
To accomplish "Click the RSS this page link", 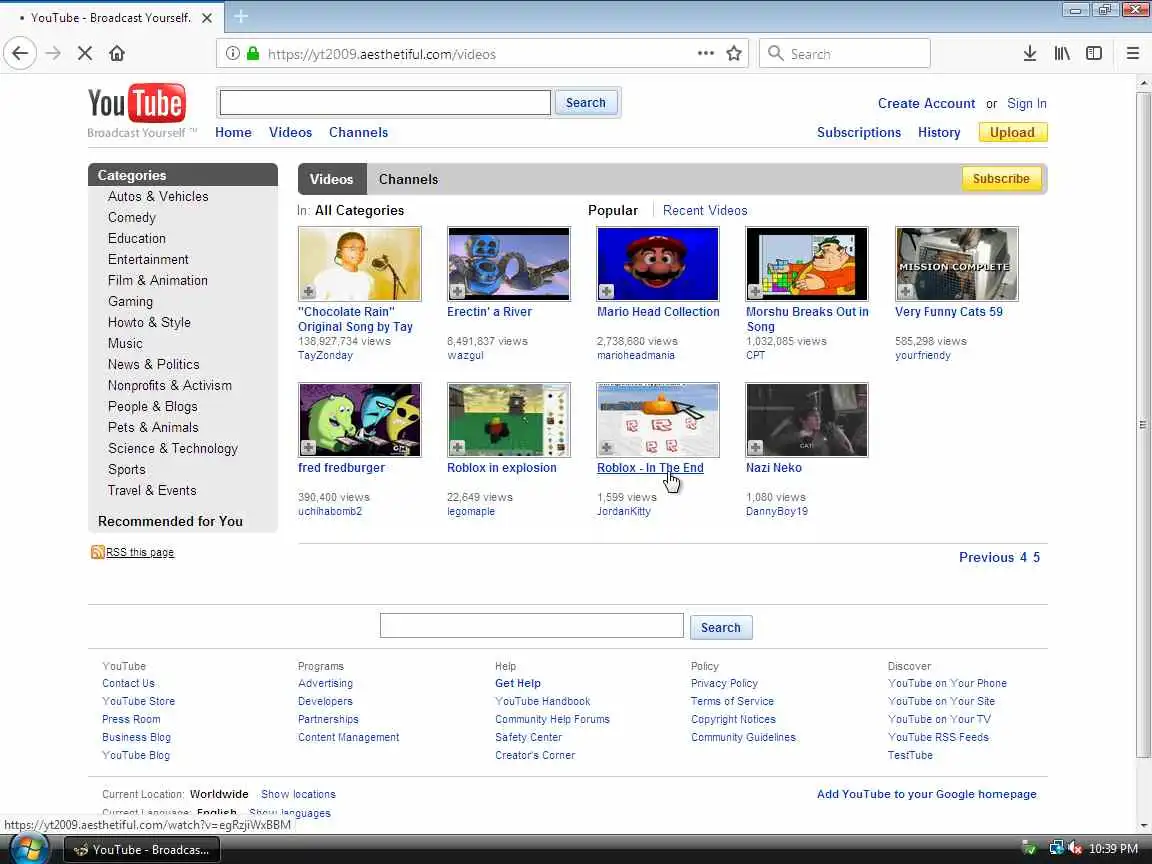I will (140, 552).
